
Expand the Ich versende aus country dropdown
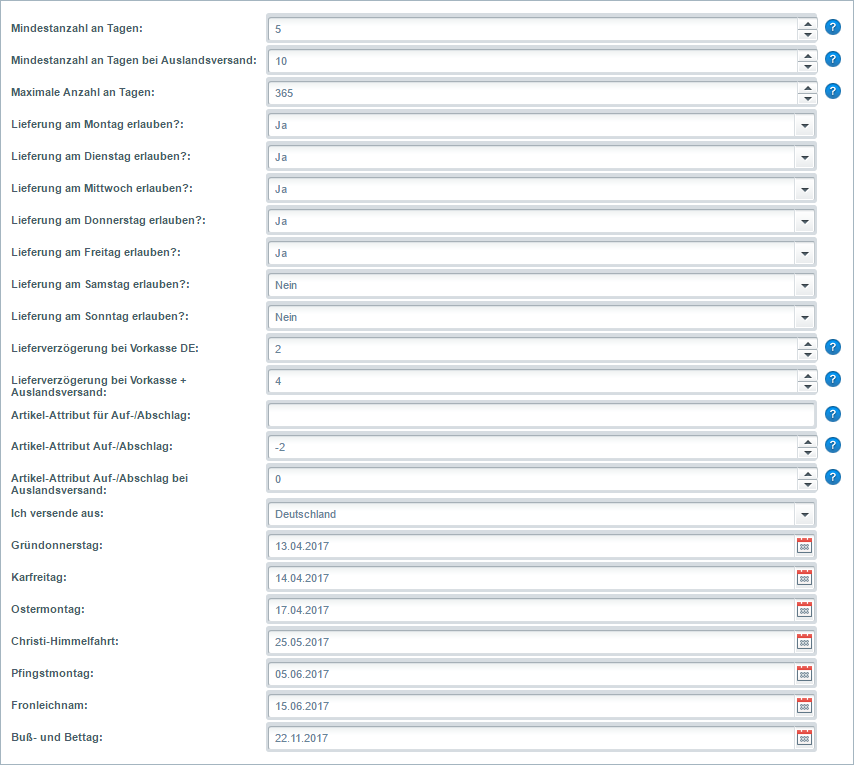pyautogui.click(x=804, y=514)
